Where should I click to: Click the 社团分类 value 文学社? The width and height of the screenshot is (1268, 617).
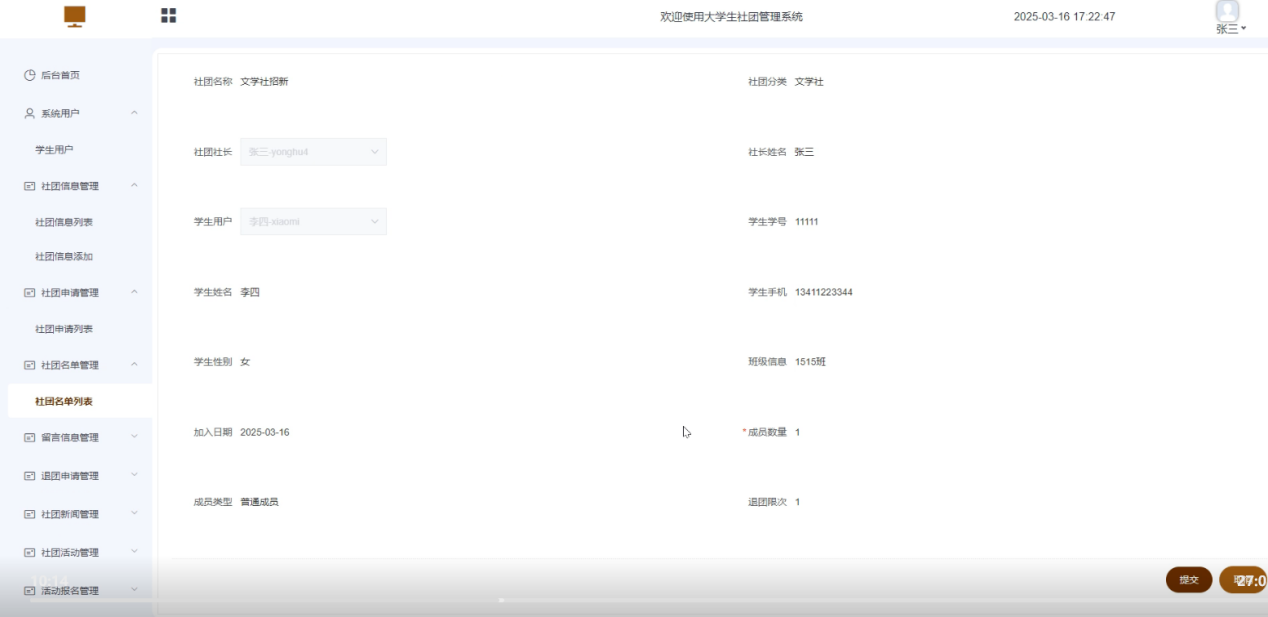pos(809,82)
